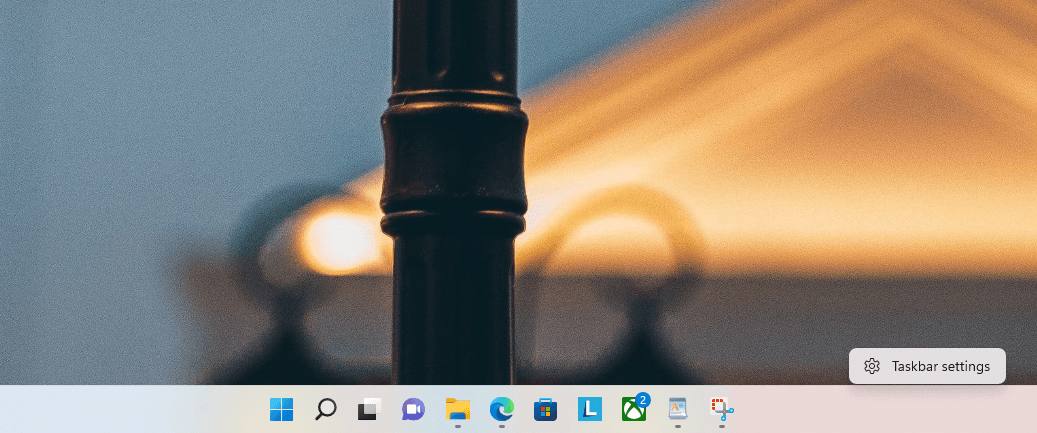Launch the Teams Chat icon
The height and width of the screenshot is (433, 1037).
(413, 409)
